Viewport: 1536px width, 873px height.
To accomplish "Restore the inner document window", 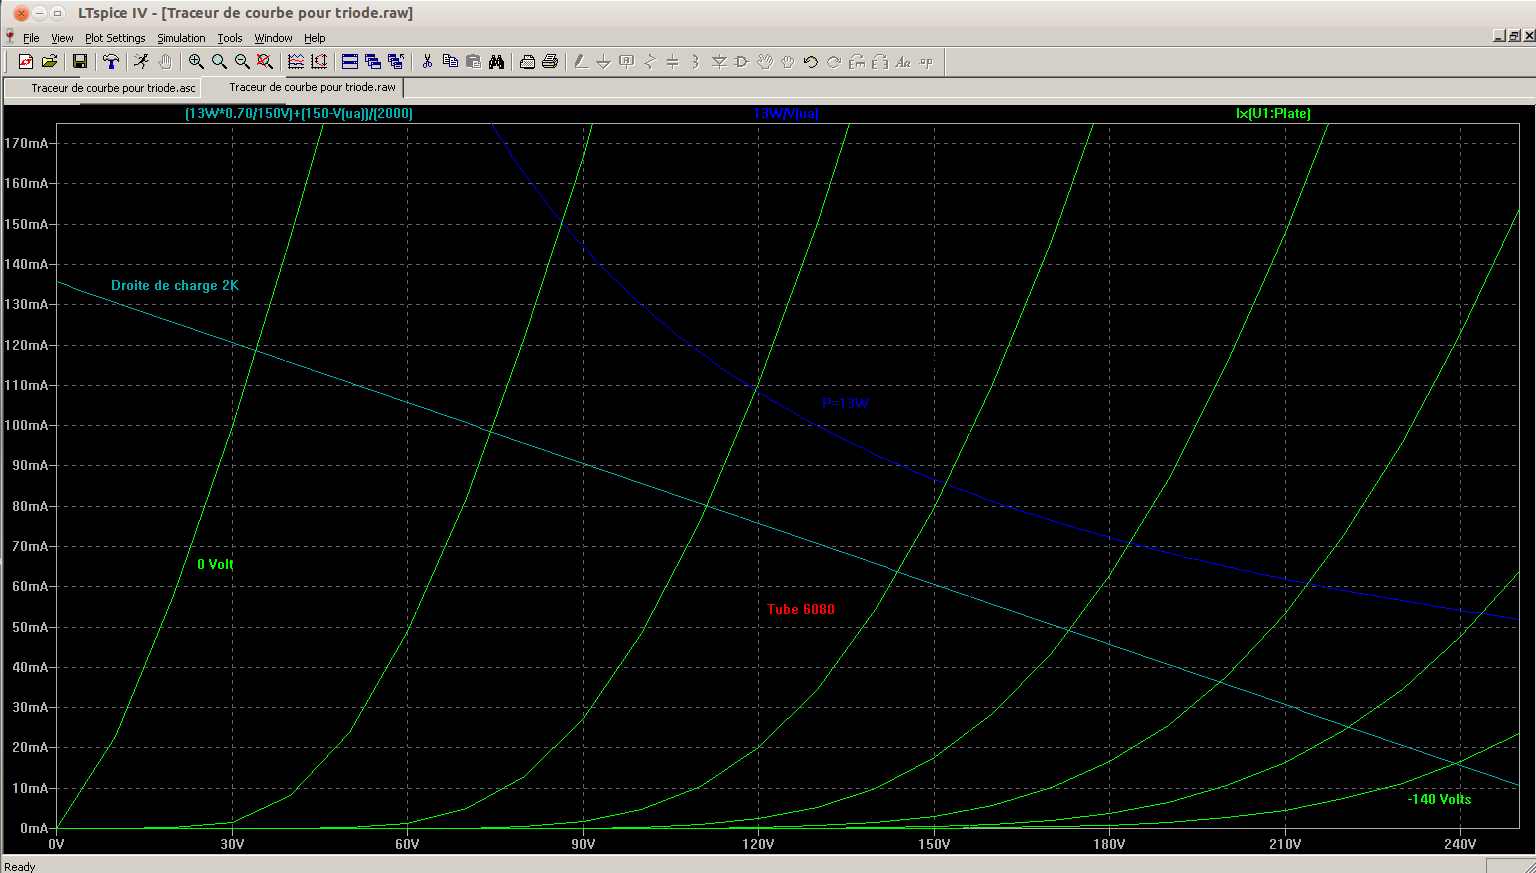I will tap(1514, 36).
